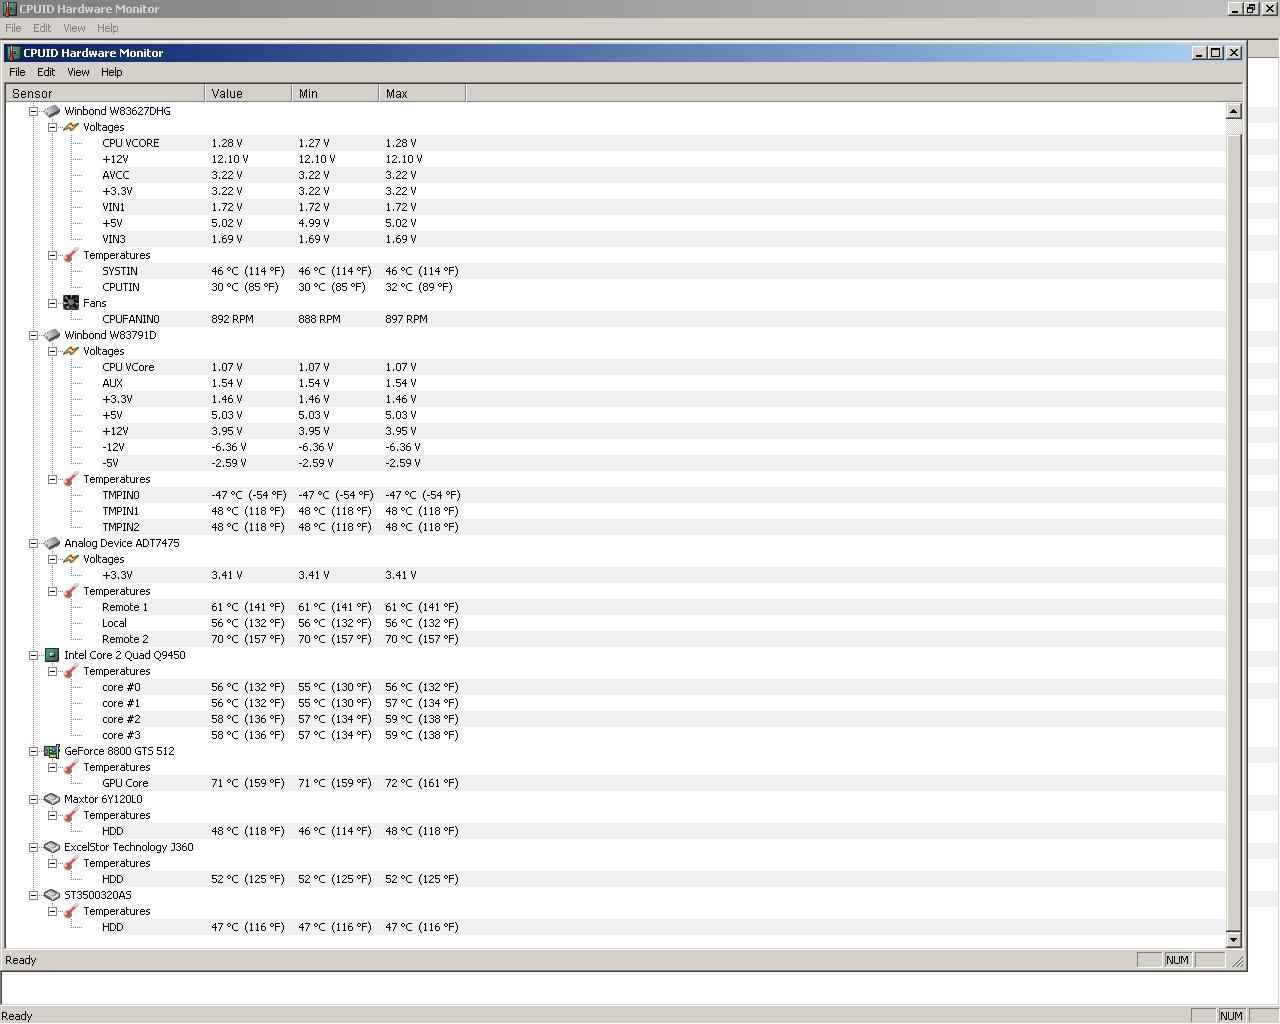Click the outer window CPUID title bar icon
The height and width of the screenshot is (1024, 1280).
pyautogui.click(x=9, y=9)
